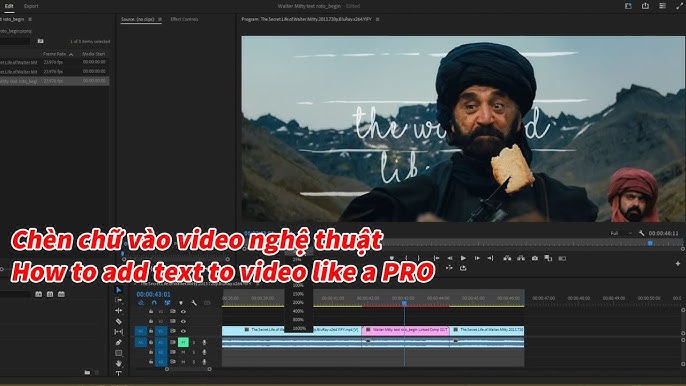
Task: Select Source (no clips) tab
Action: (138, 19)
